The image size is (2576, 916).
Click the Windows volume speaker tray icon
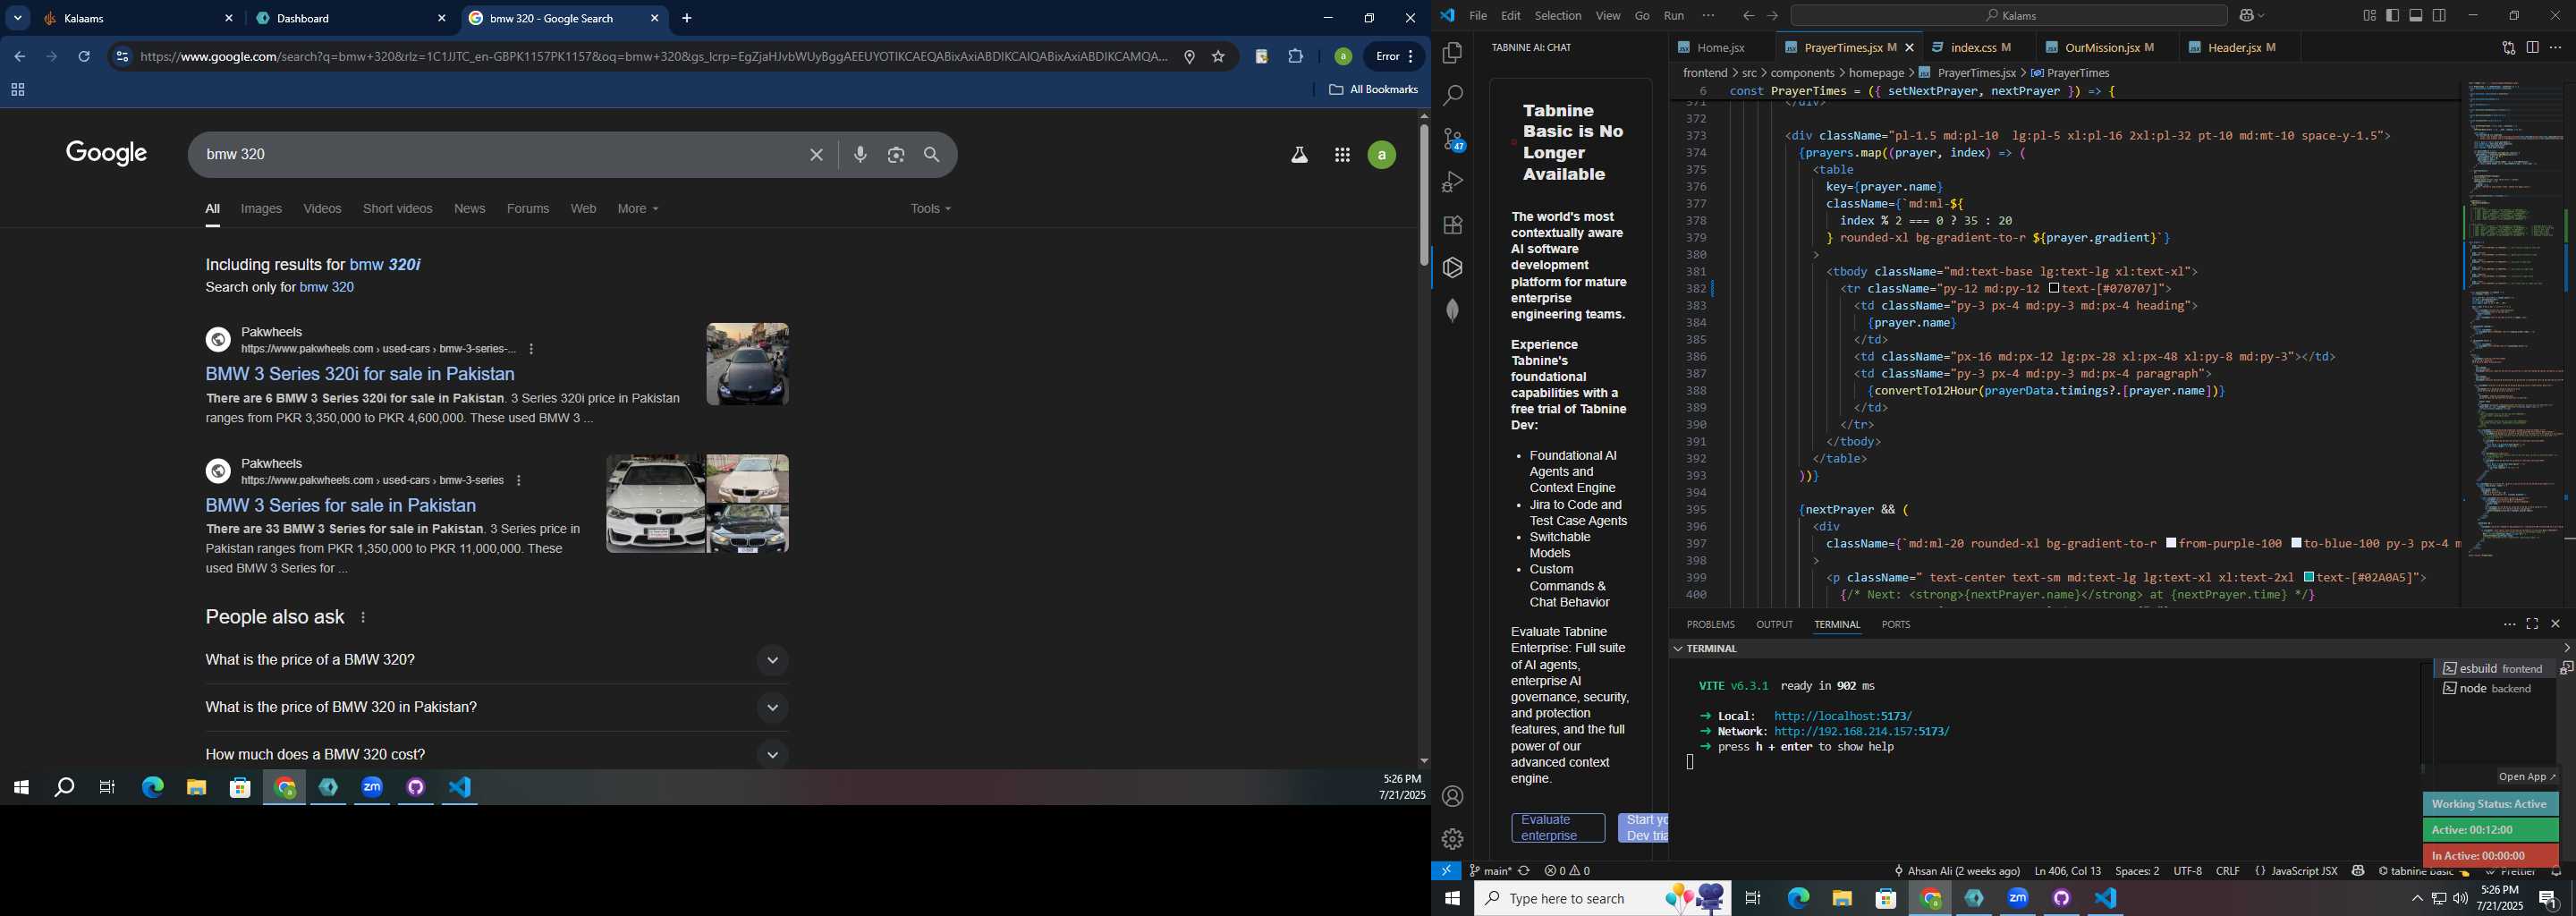point(2460,898)
